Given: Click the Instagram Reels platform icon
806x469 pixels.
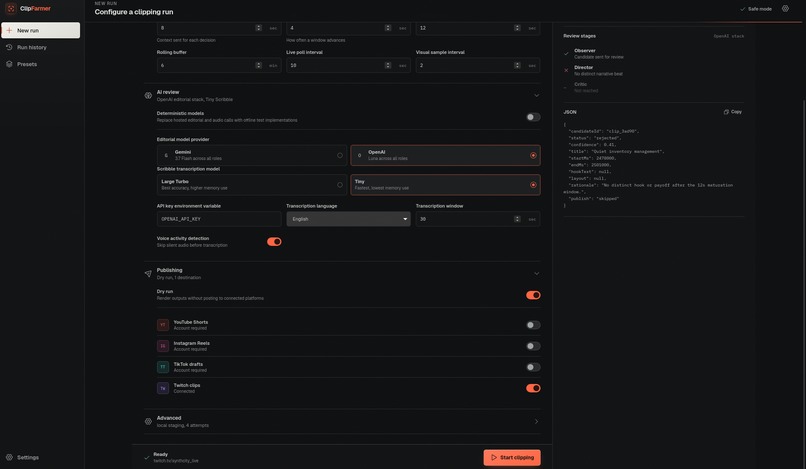Looking at the screenshot, I should click(x=163, y=346).
